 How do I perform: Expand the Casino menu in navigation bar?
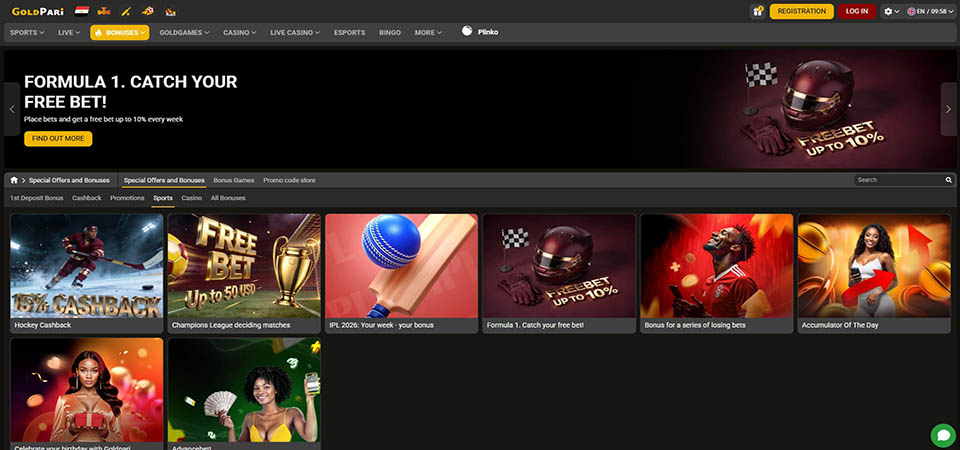[239, 32]
